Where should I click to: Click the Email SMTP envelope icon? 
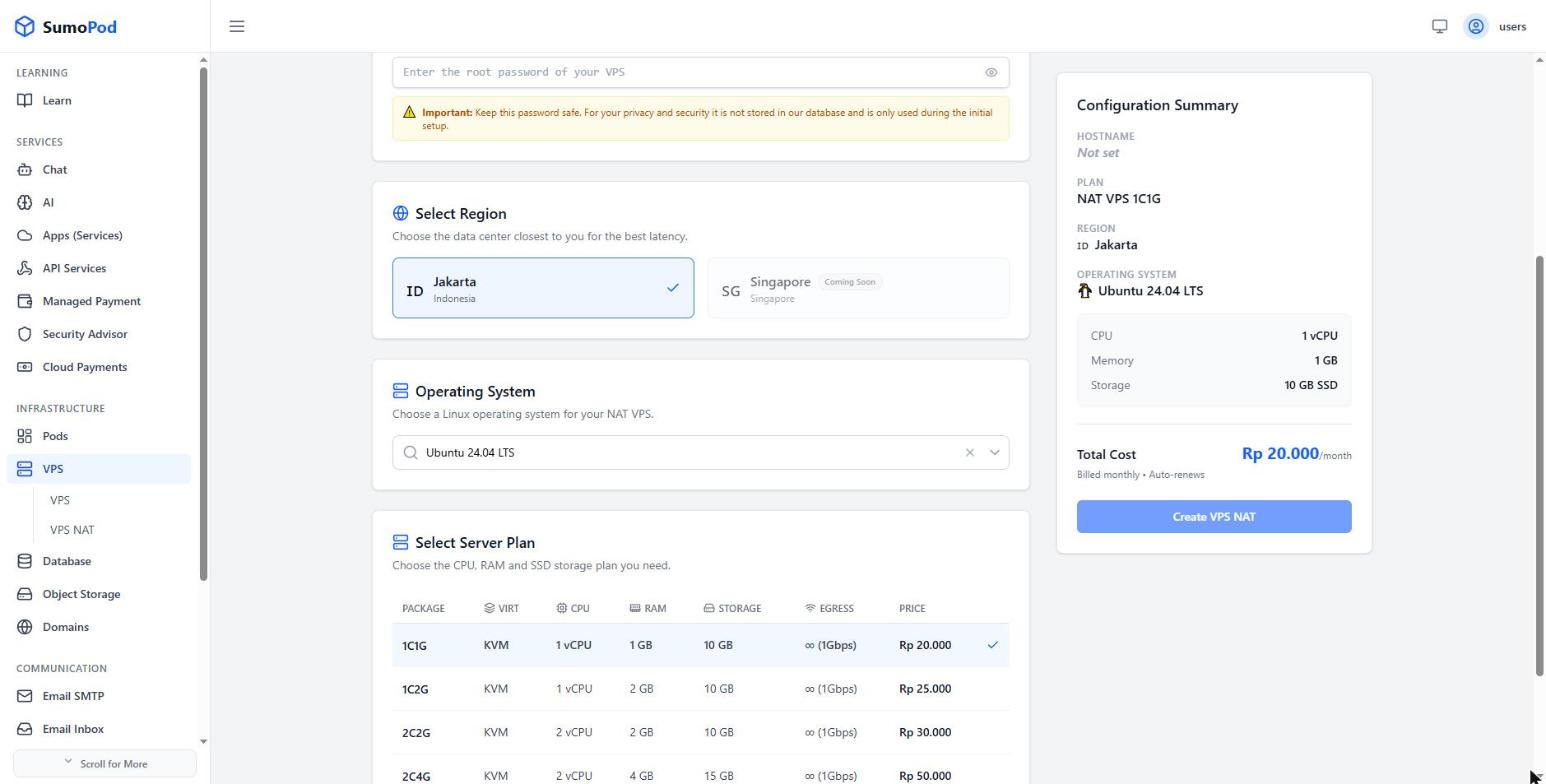[25, 696]
